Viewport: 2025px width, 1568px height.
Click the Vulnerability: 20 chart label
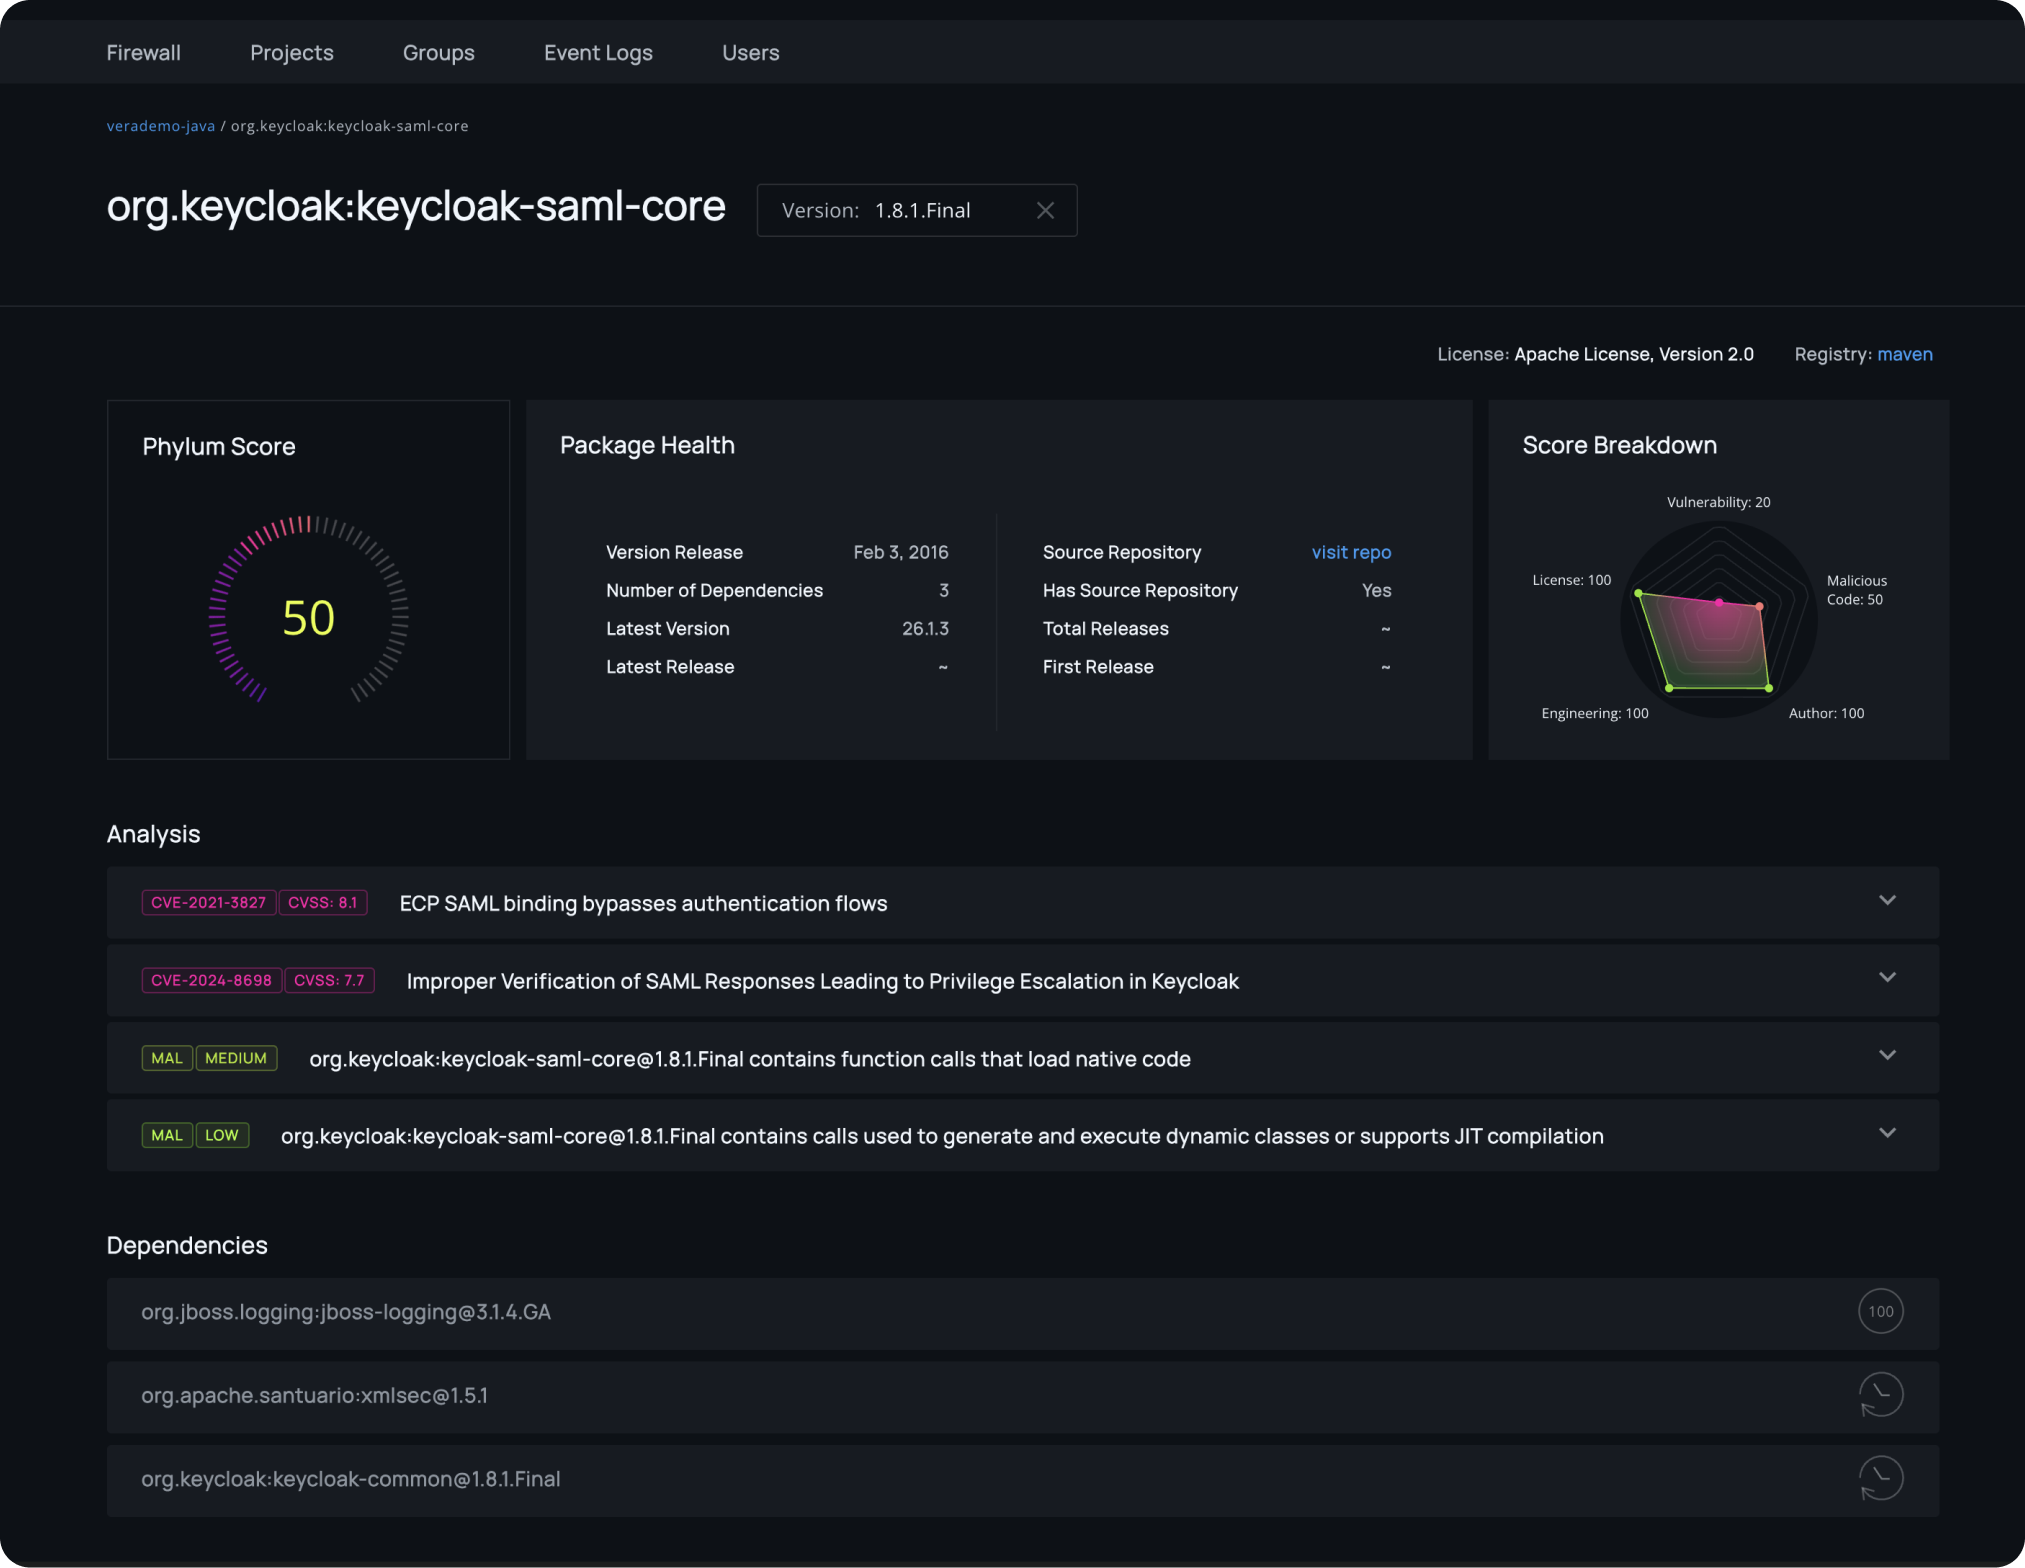tap(1718, 502)
